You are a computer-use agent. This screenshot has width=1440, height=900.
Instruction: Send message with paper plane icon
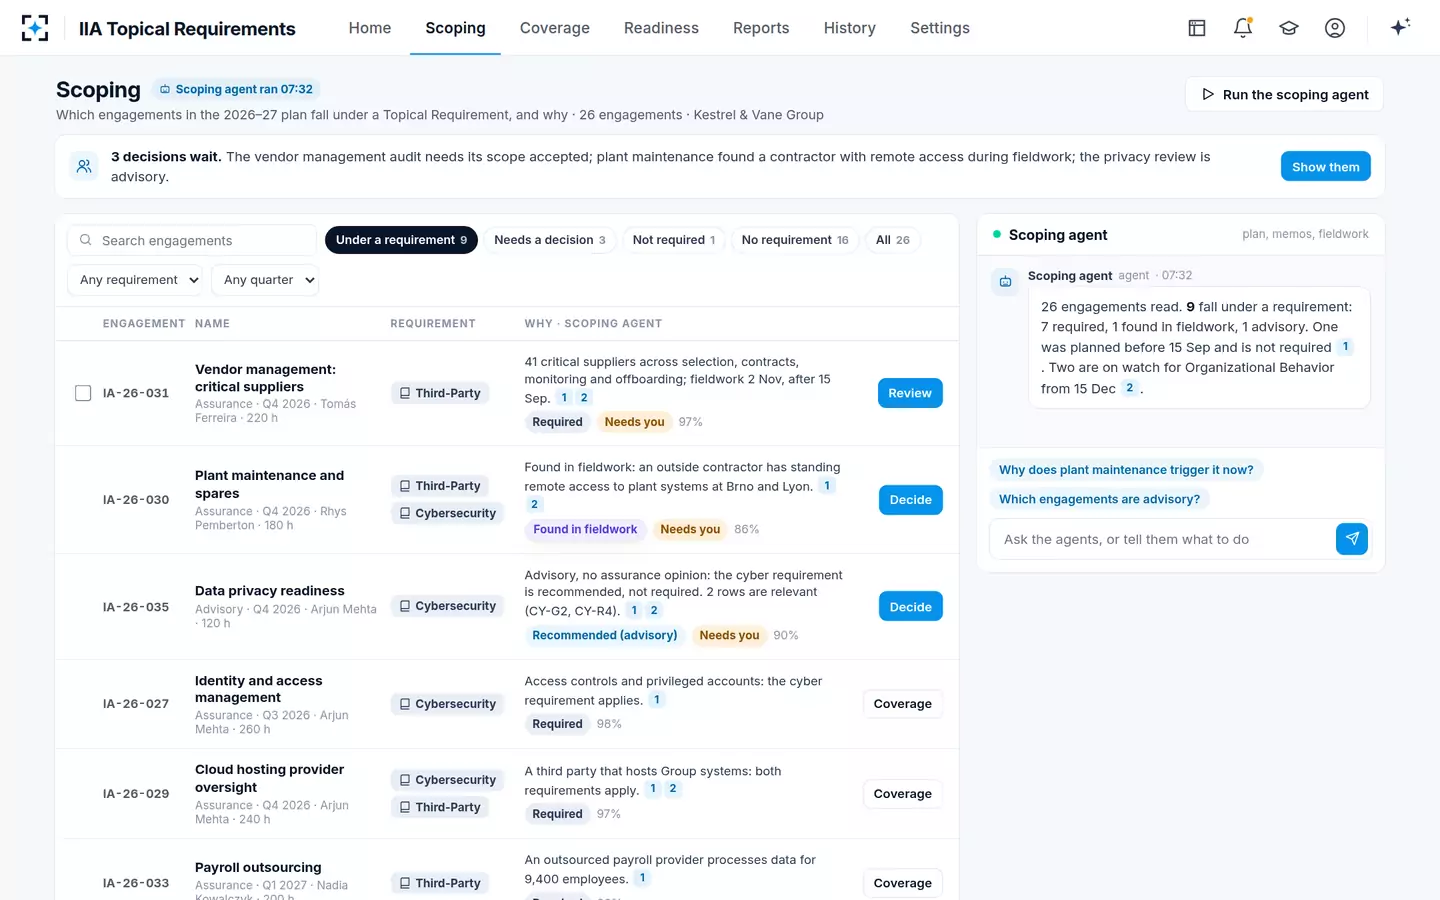[1352, 539]
